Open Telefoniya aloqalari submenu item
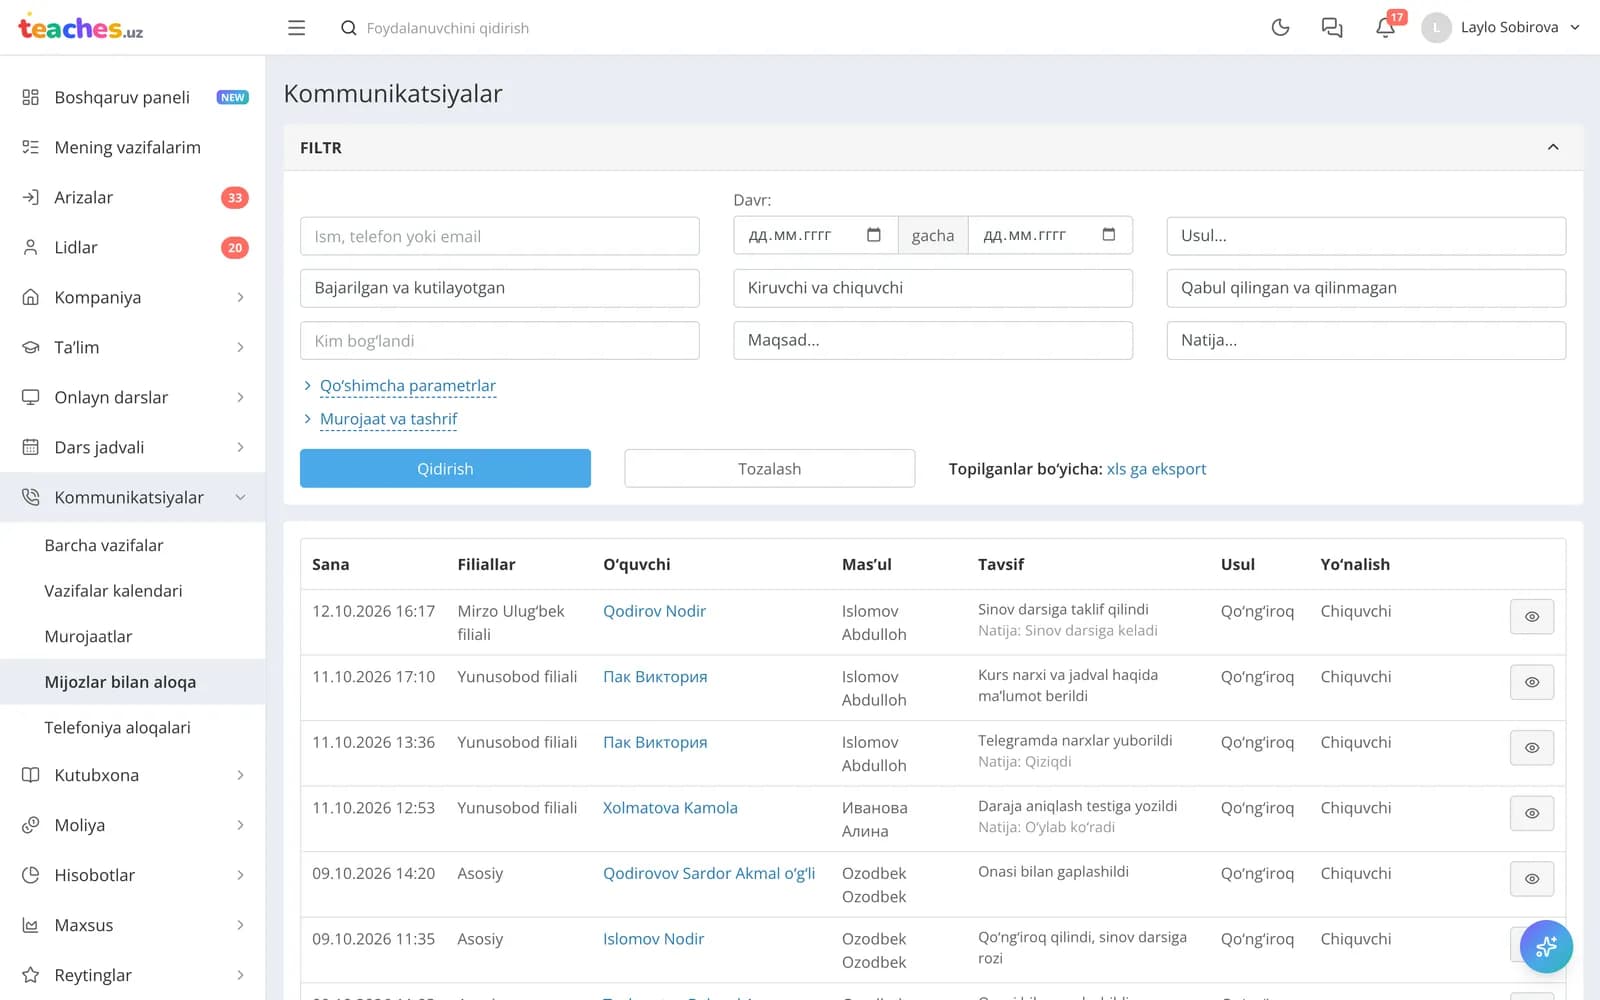Screen dimensions: 1600x1000 point(133,727)
